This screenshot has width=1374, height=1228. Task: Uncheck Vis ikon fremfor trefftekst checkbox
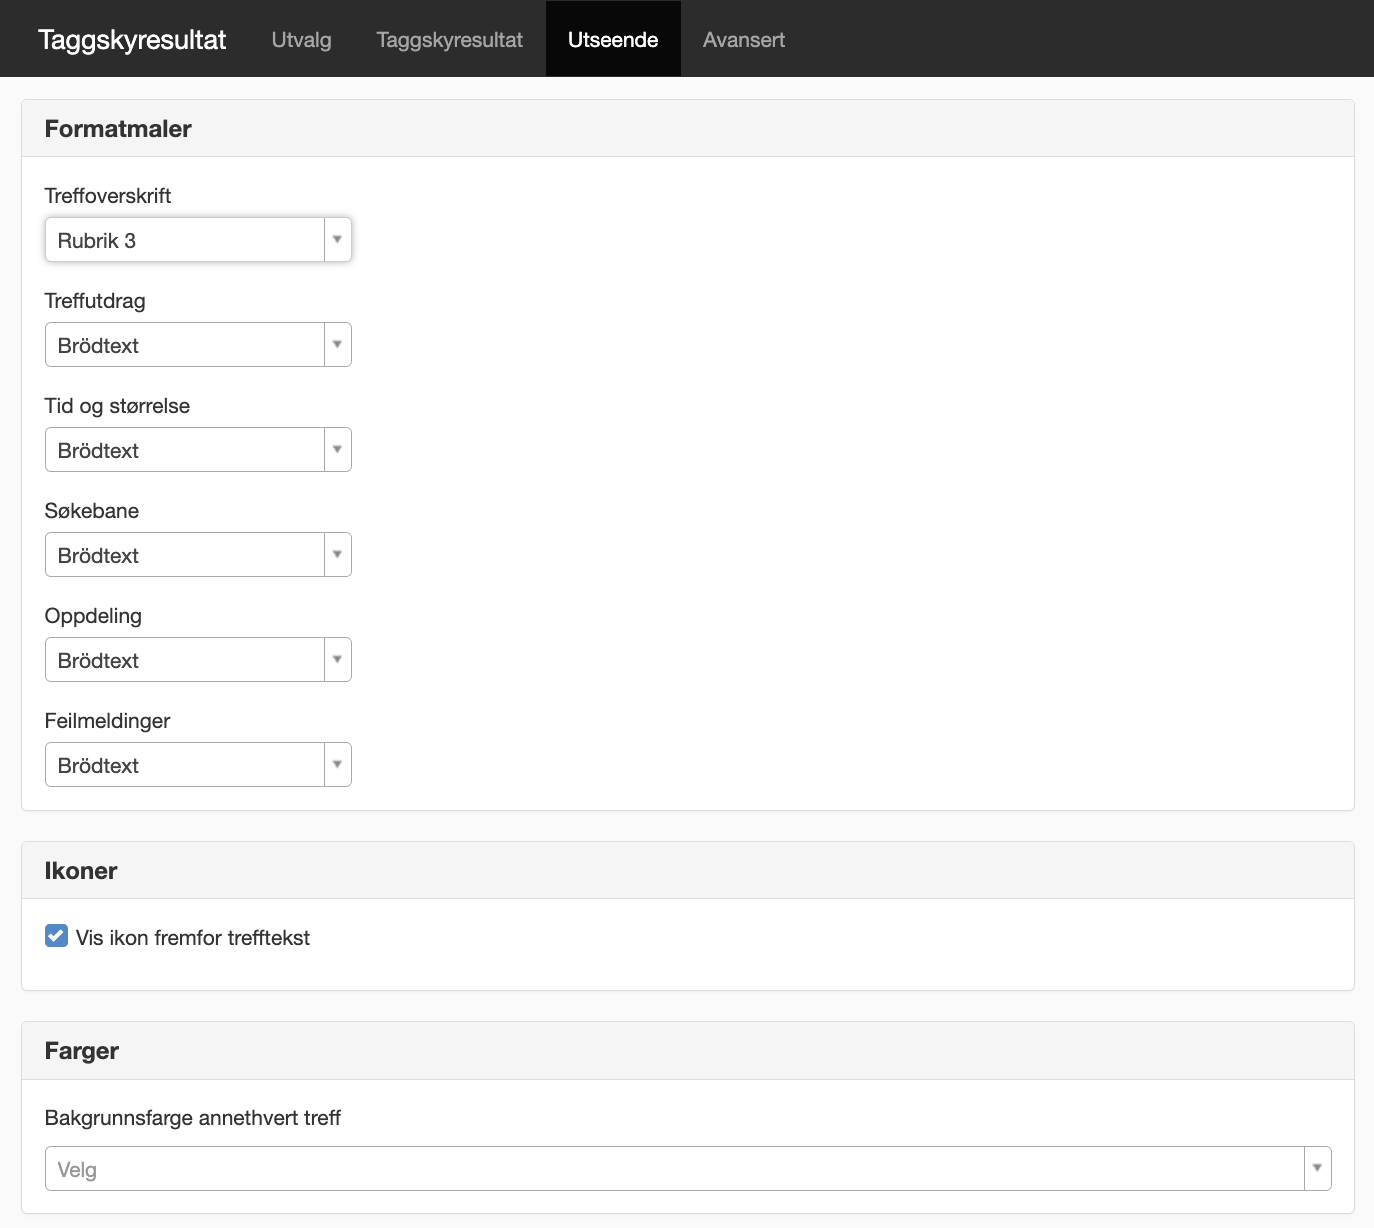(56, 936)
